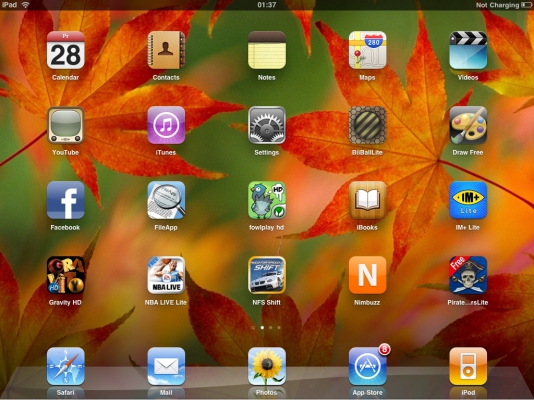Image resolution: width=534 pixels, height=400 pixels.
Task: Open FileApp magnifying glass icon
Action: [166, 200]
